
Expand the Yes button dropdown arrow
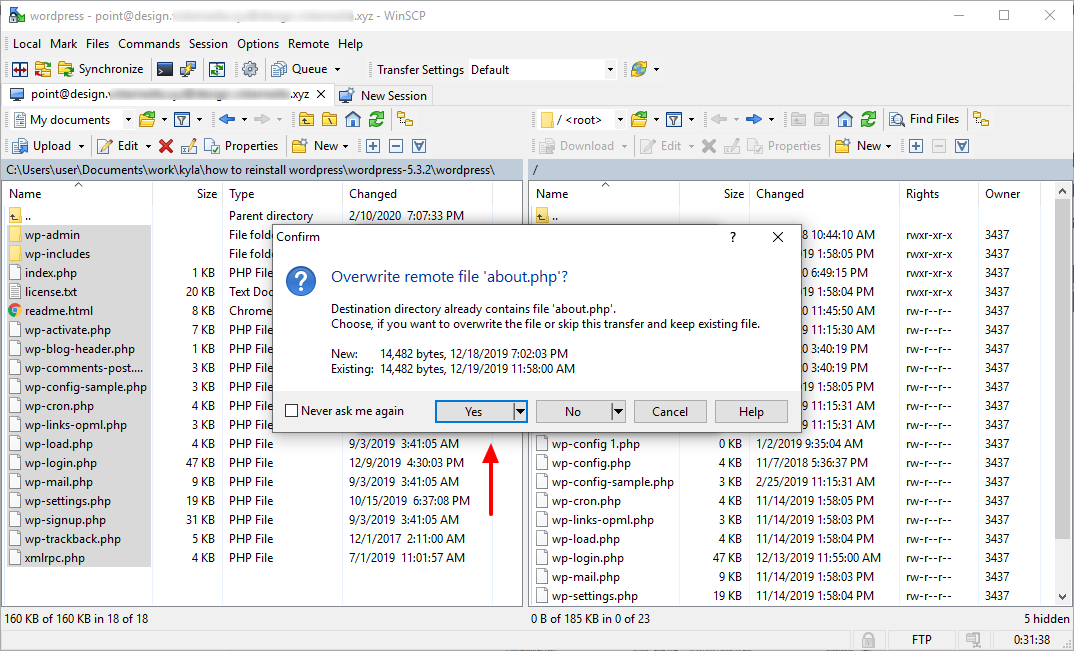point(521,412)
